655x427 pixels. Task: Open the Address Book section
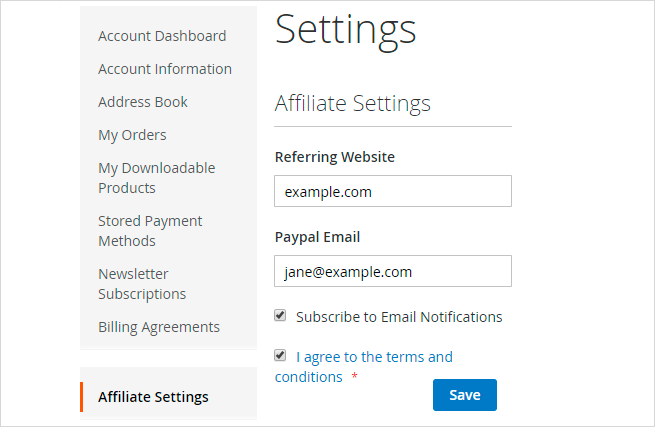(143, 102)
